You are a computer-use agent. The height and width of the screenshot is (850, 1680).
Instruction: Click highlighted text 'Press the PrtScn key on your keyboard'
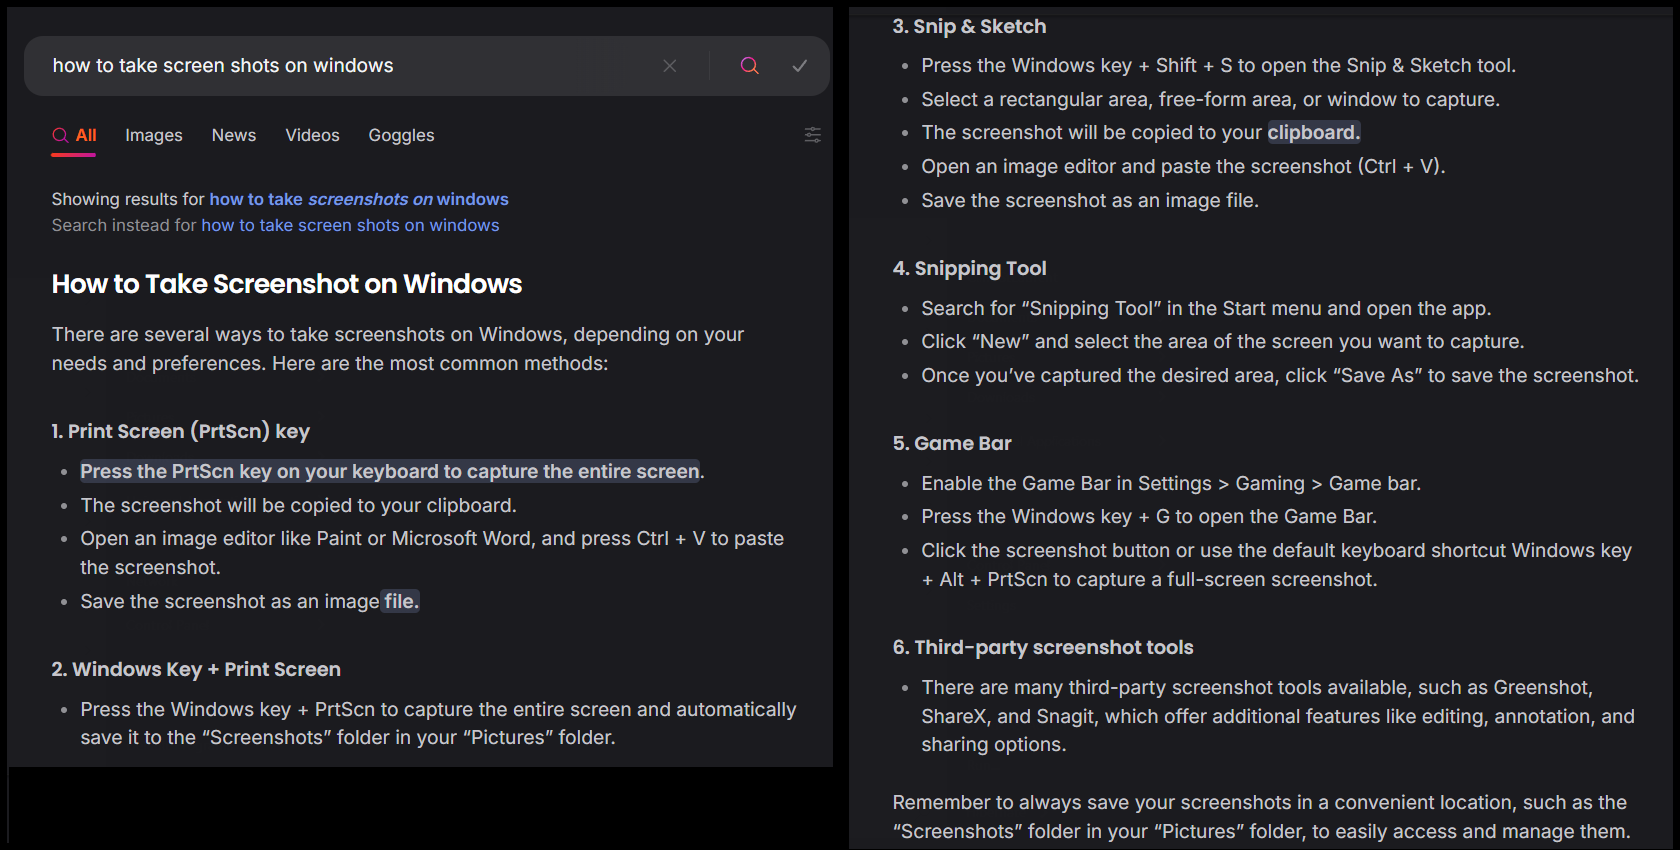pos(390,471)
